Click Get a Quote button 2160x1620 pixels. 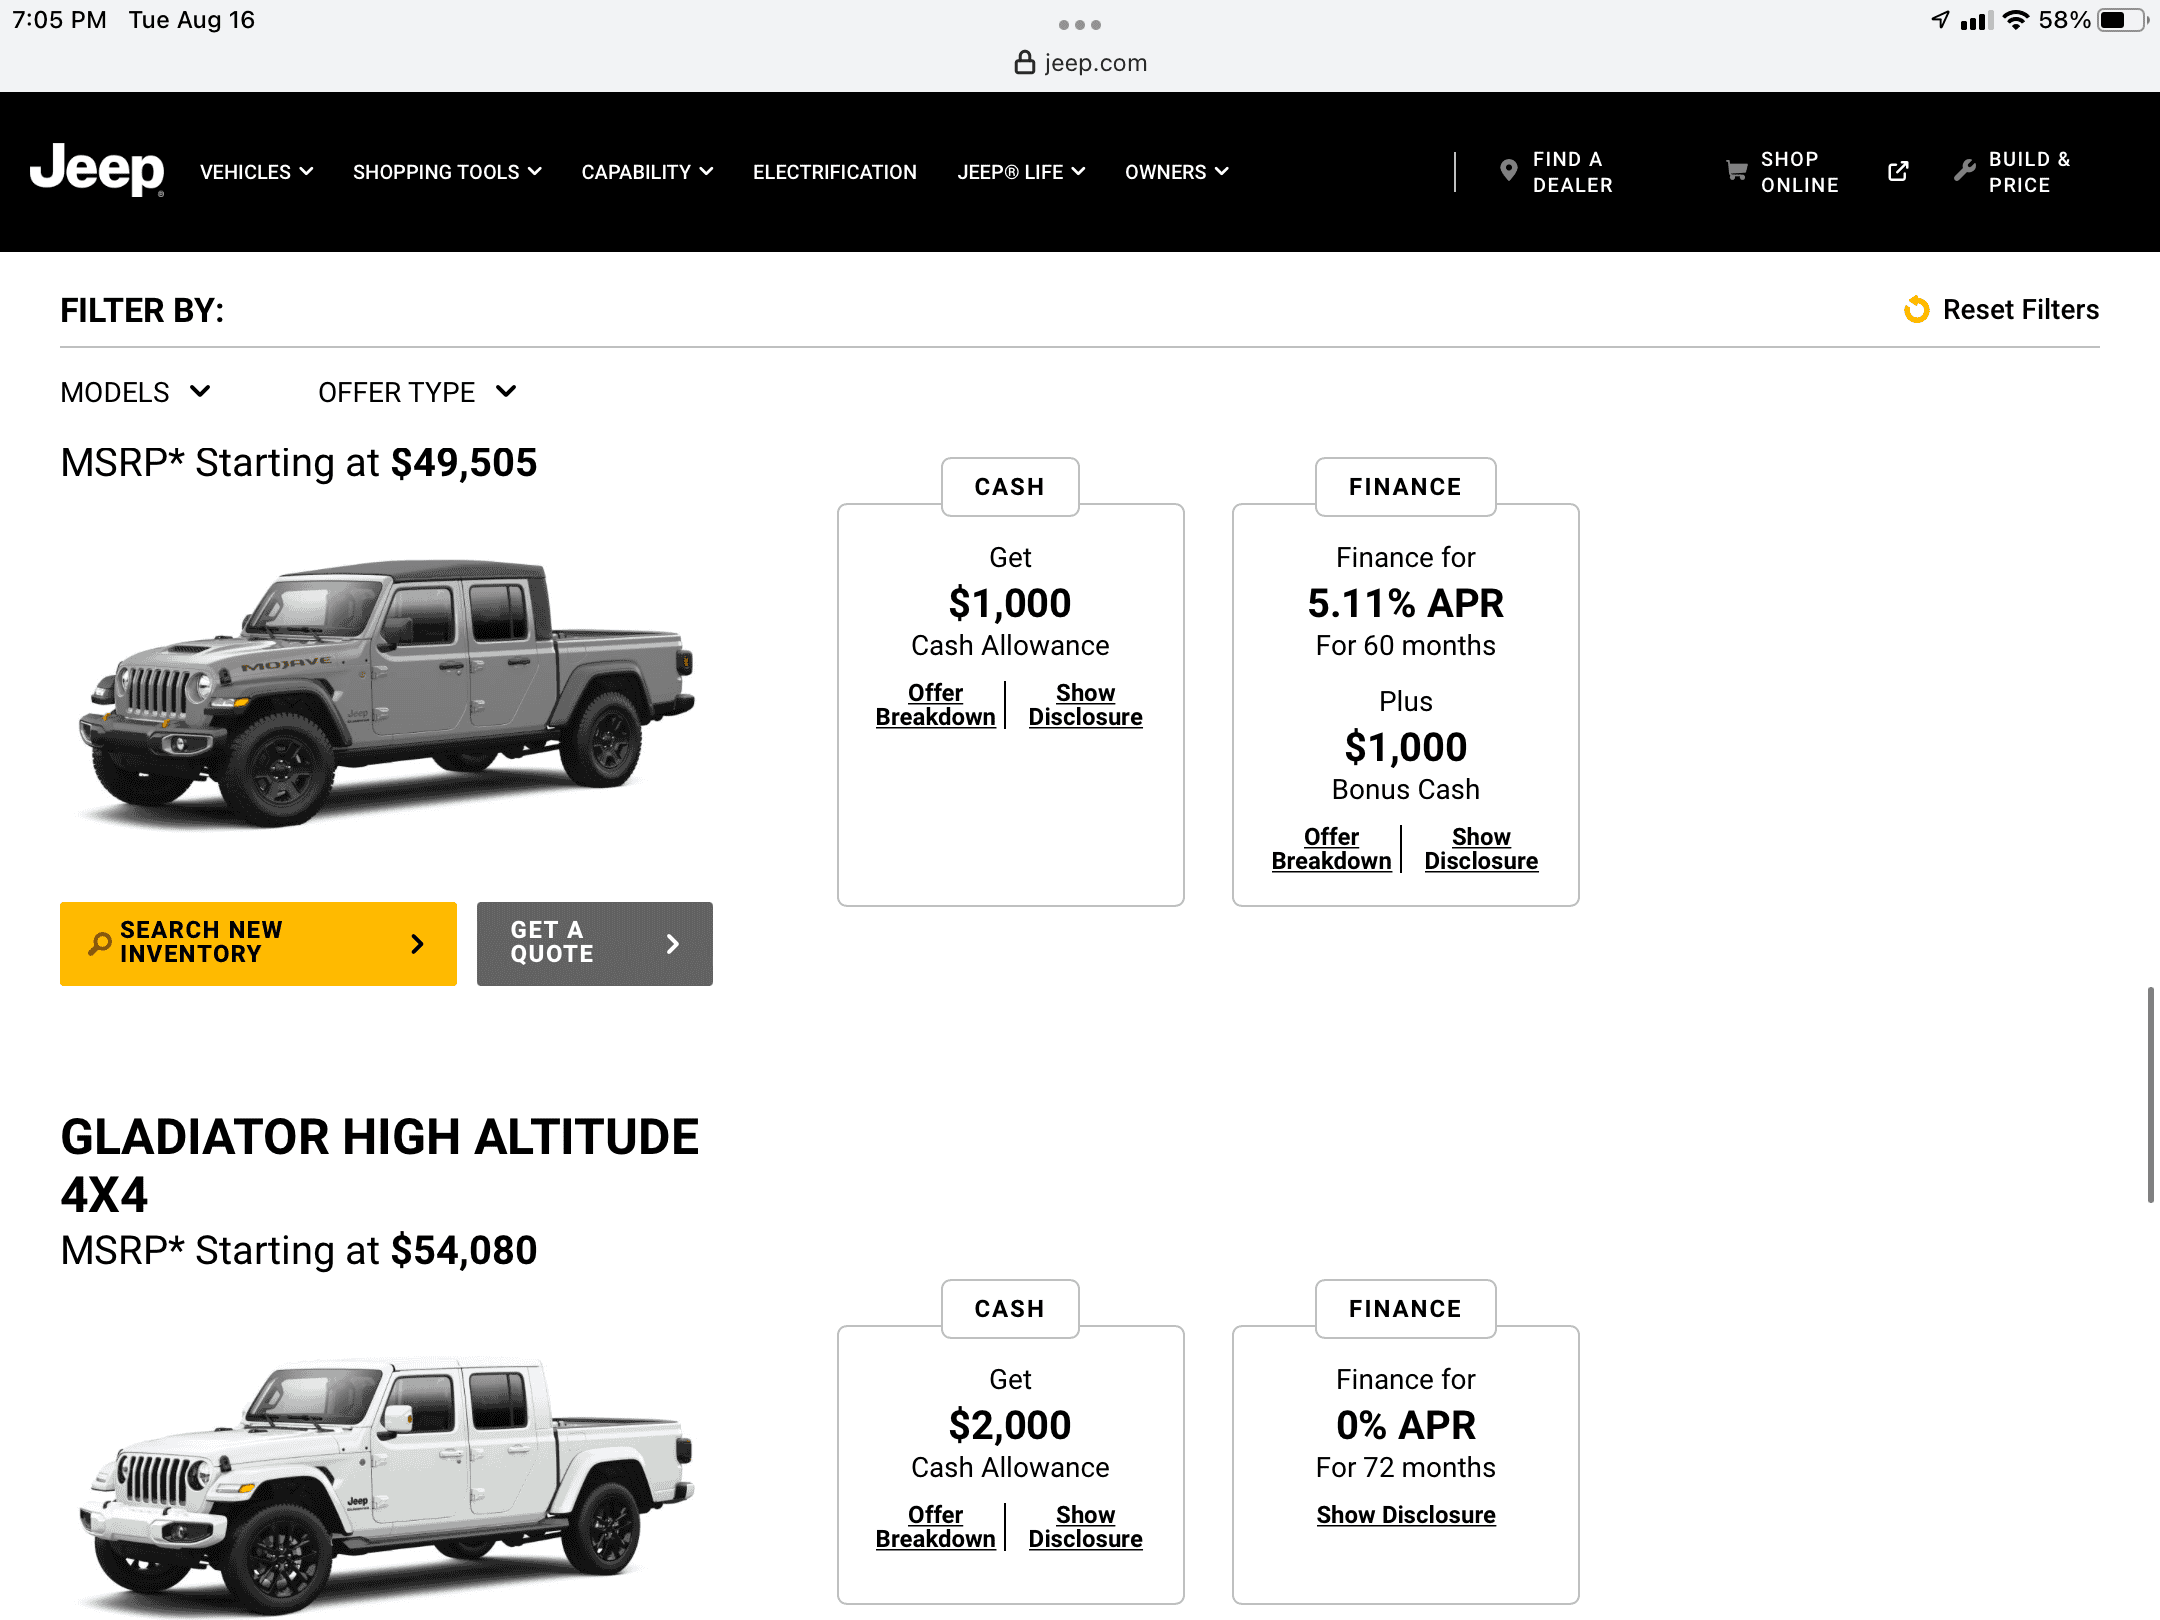tap(594, 943)
